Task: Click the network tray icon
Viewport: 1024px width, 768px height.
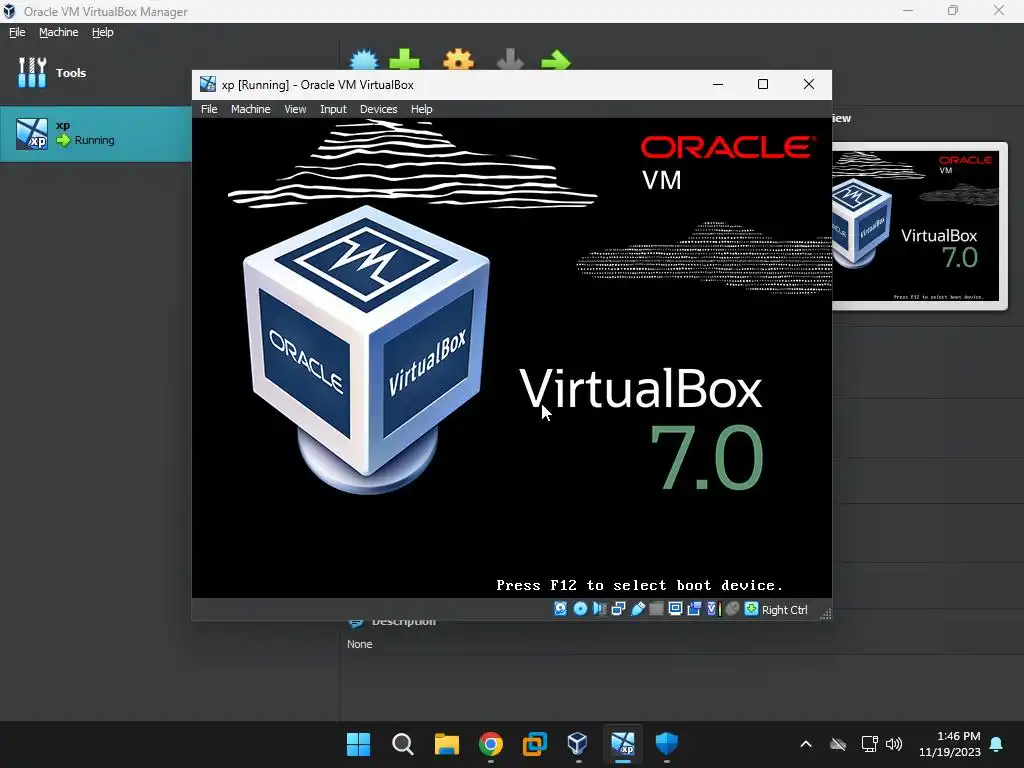Action: [x=869, y=744]
